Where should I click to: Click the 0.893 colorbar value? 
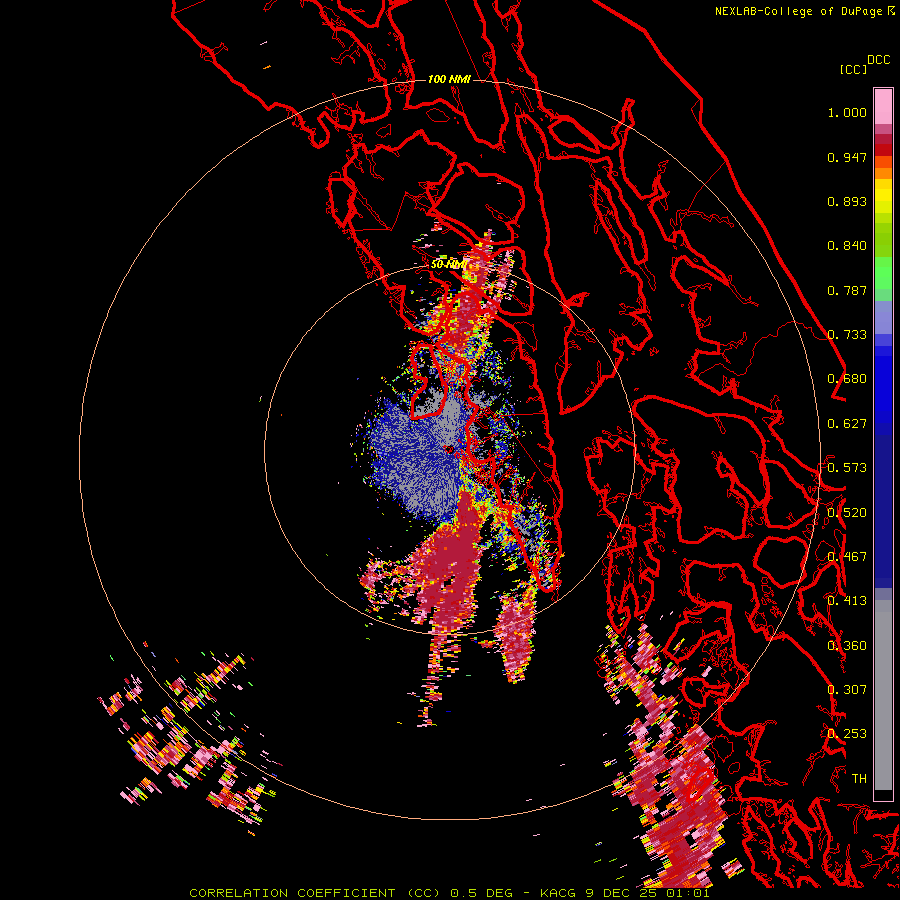coord(847,201)
